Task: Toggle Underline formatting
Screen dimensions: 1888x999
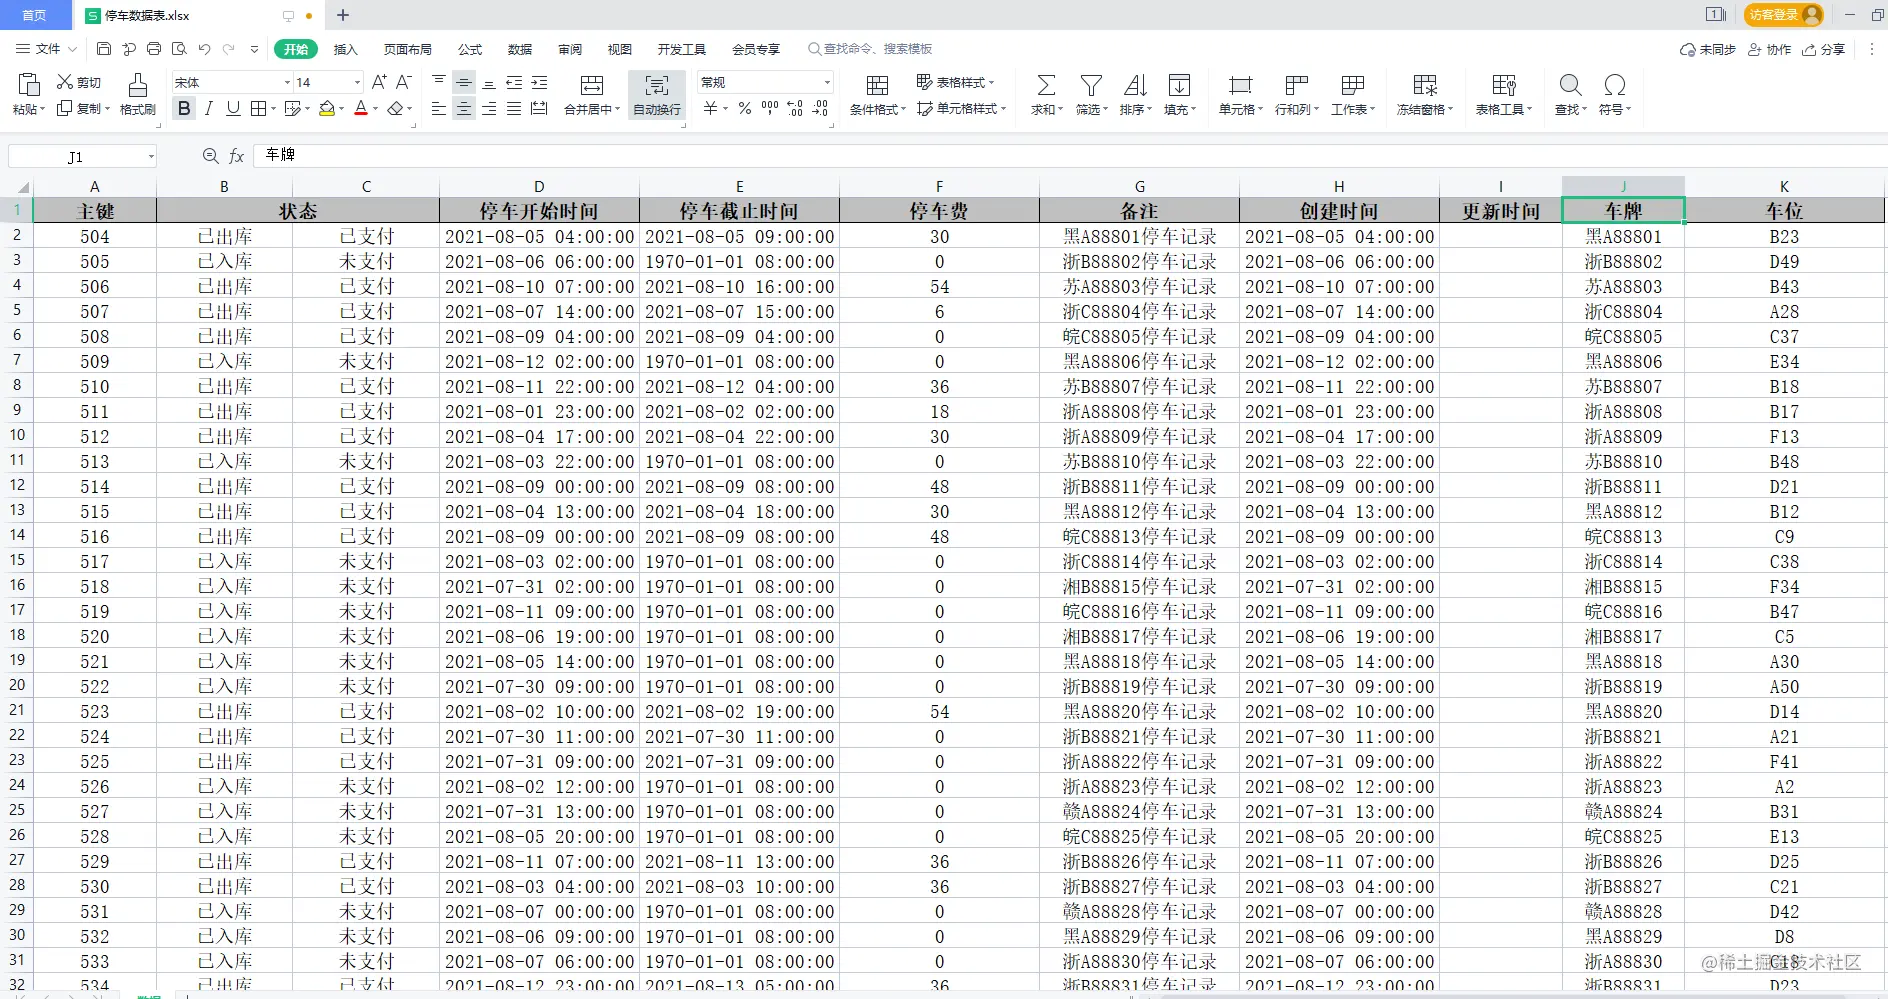Action: click(233, 108)
